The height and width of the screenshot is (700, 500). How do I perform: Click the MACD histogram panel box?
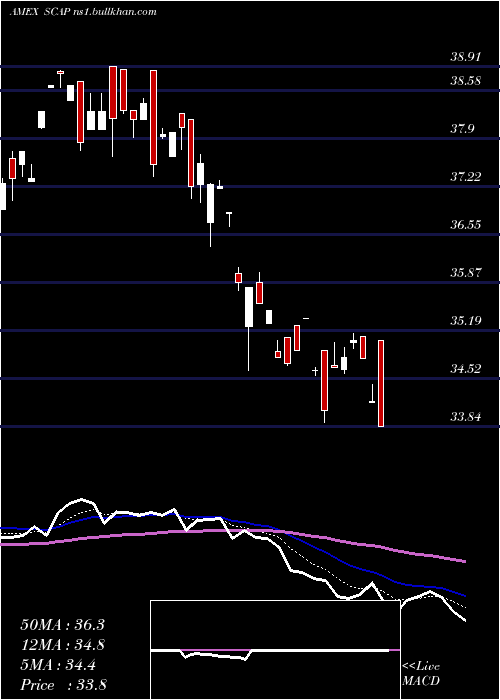275,650
